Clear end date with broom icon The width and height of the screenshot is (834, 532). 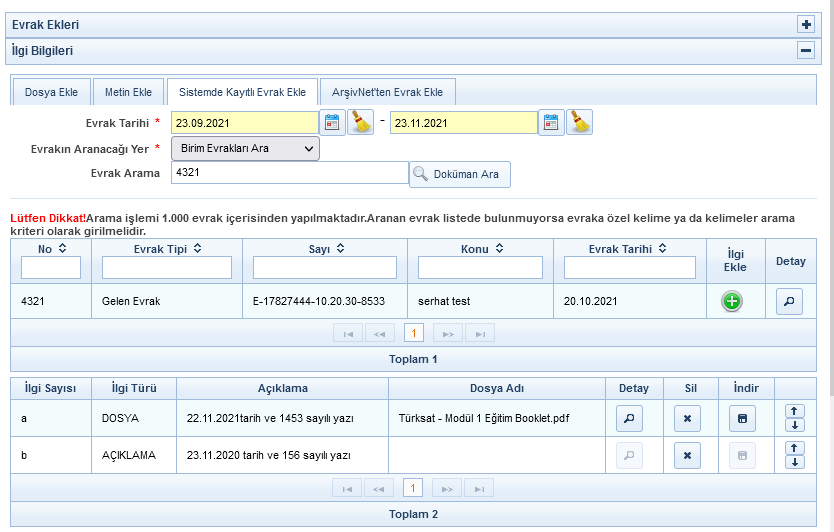point(580,123)
